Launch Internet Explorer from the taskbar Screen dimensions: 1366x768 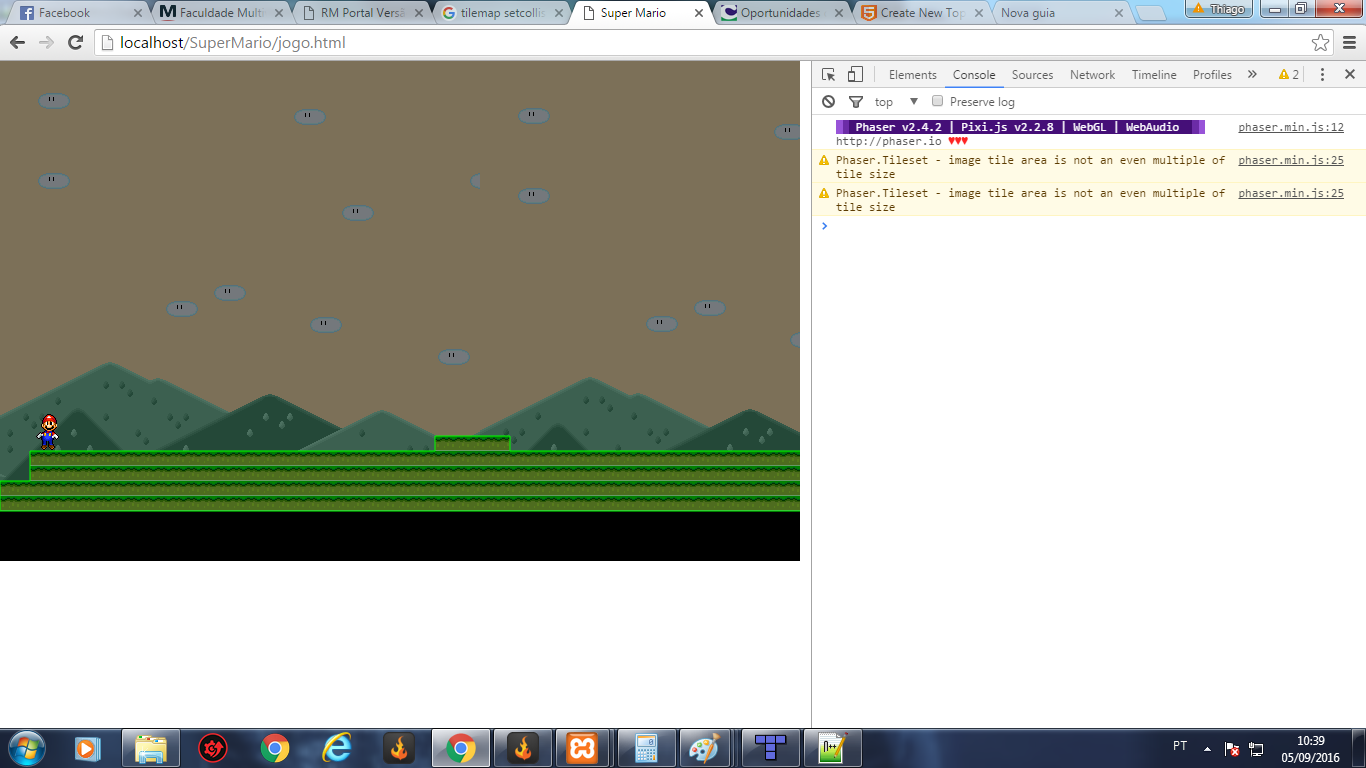[x=337, y=747]
